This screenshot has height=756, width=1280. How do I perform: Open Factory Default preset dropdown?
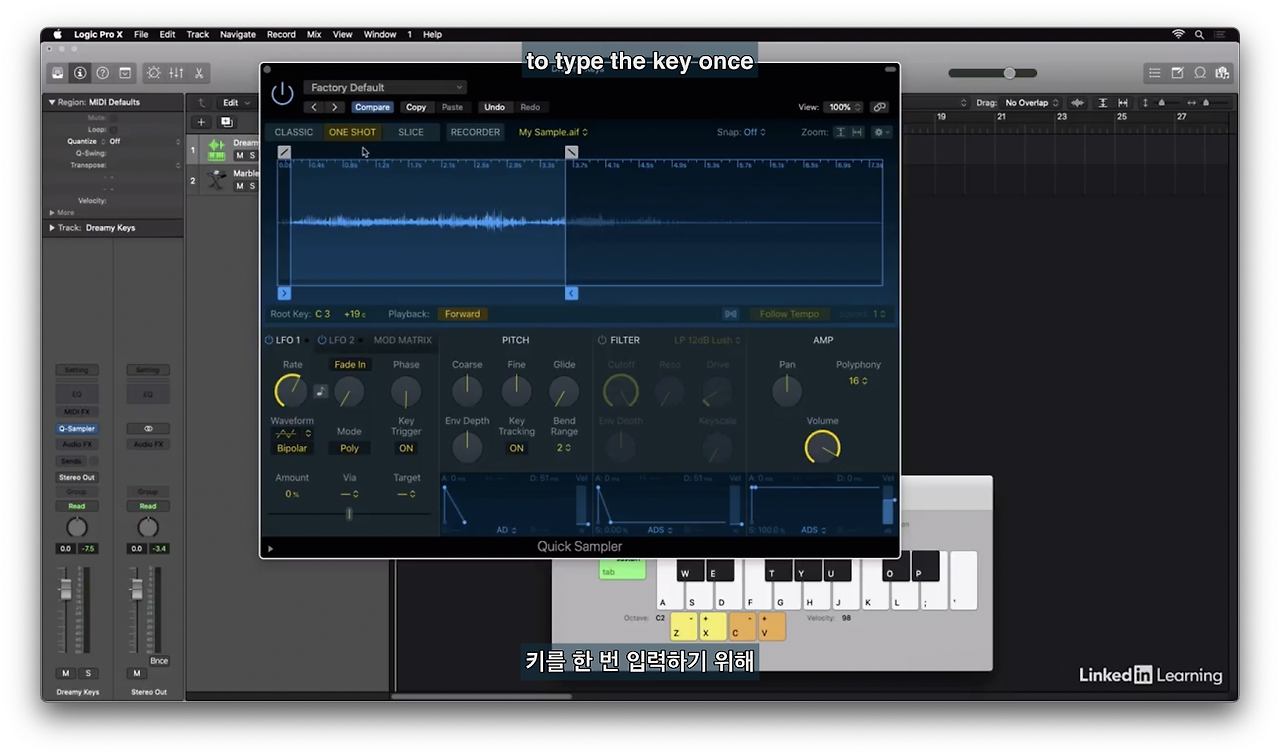tap(385, 88)
